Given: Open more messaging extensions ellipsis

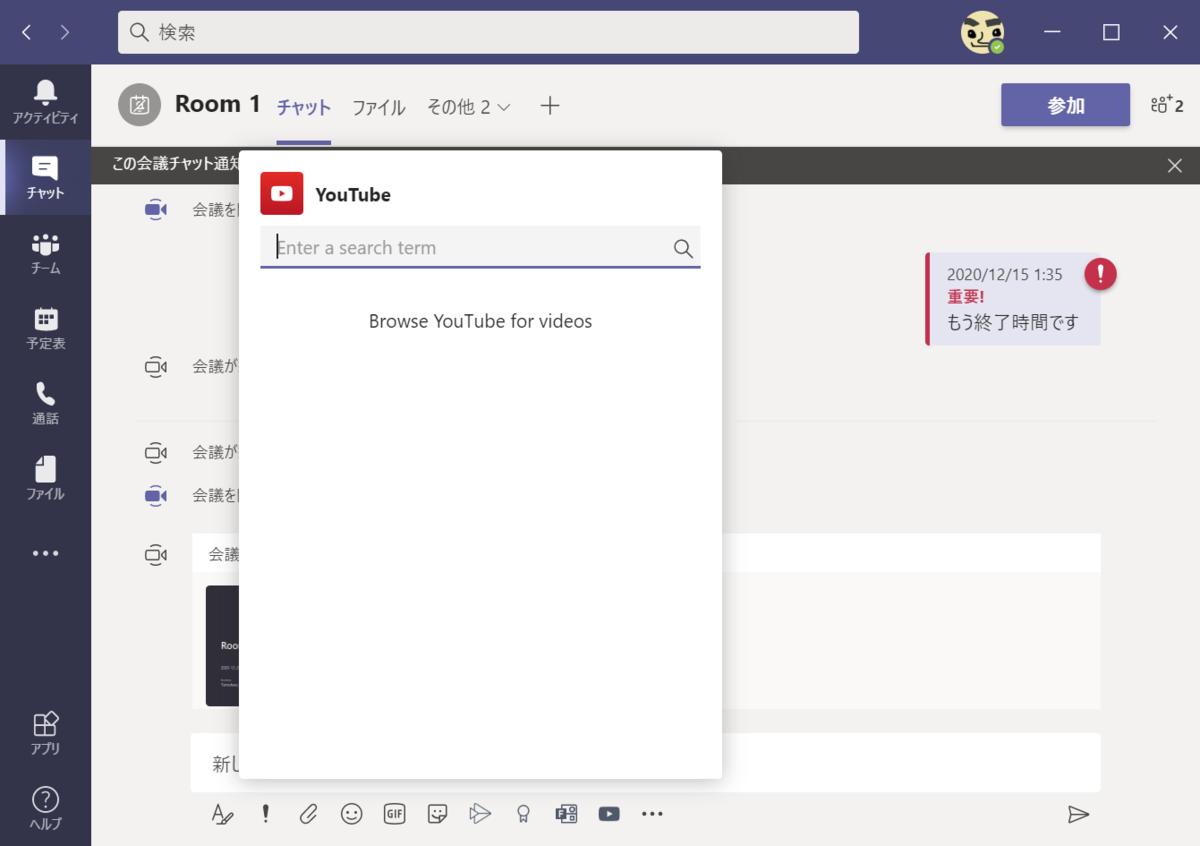Looking at the screenshot, I should pyautogui.click(x=652, y=814).
